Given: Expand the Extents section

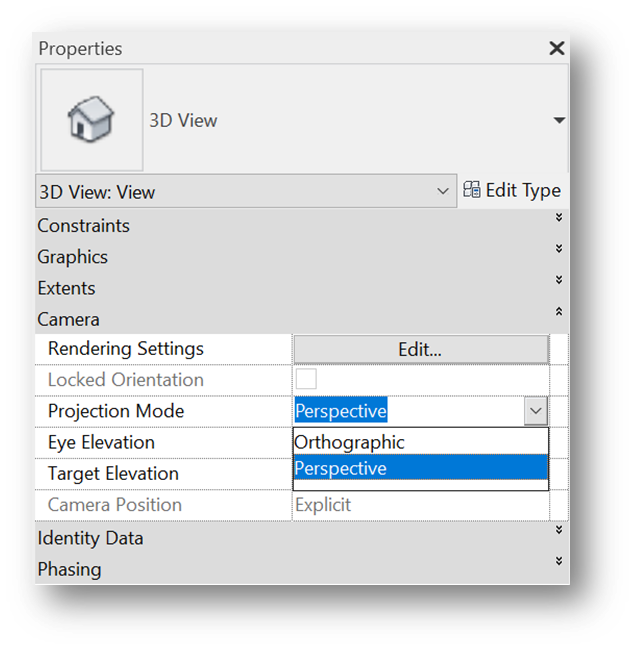Looking at the screenshot, I should pyautogui.click(x=559, y=279).
